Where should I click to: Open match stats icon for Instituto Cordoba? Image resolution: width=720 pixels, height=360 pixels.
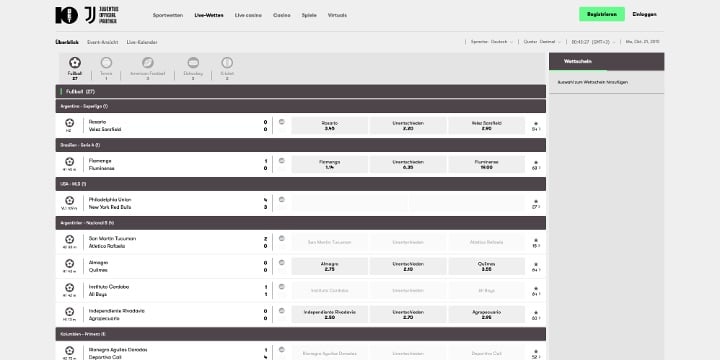[x=281, y=287]
